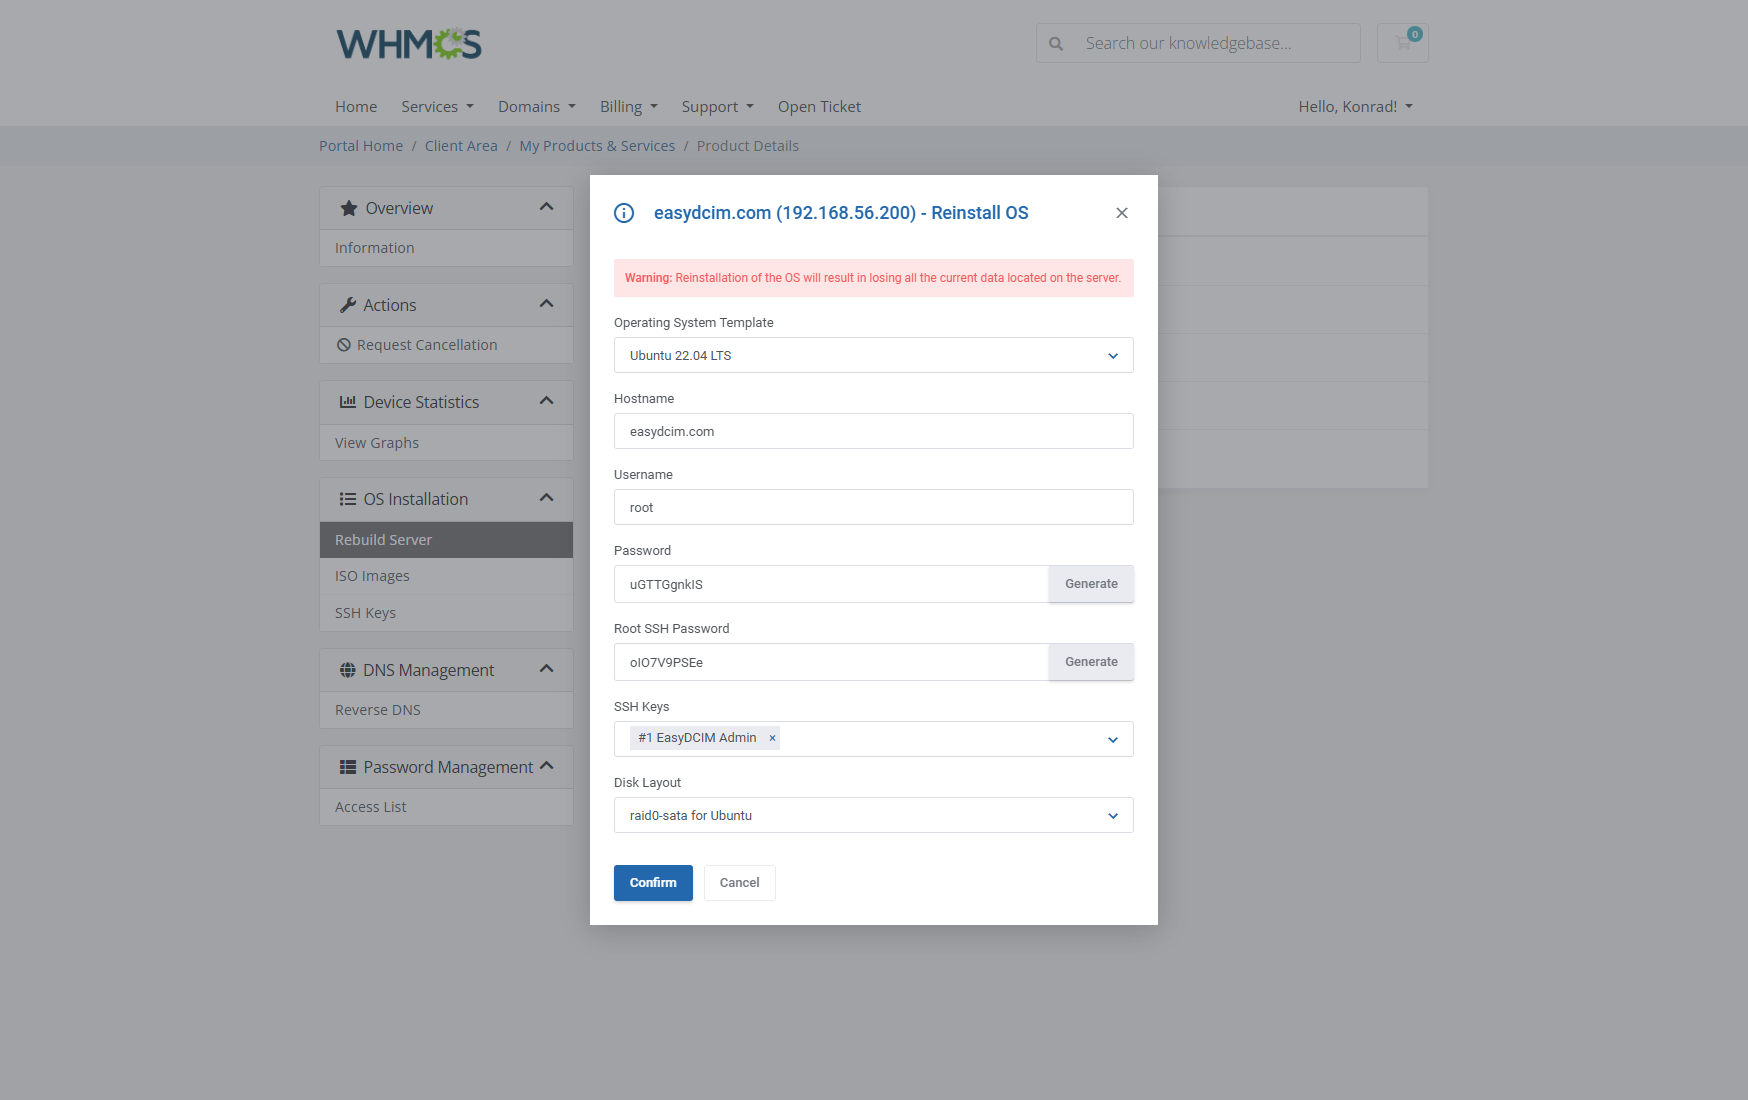Open the SSH Keys dropdown arrow
Screen dimensions: 1748x1100
click(1113, 740)
